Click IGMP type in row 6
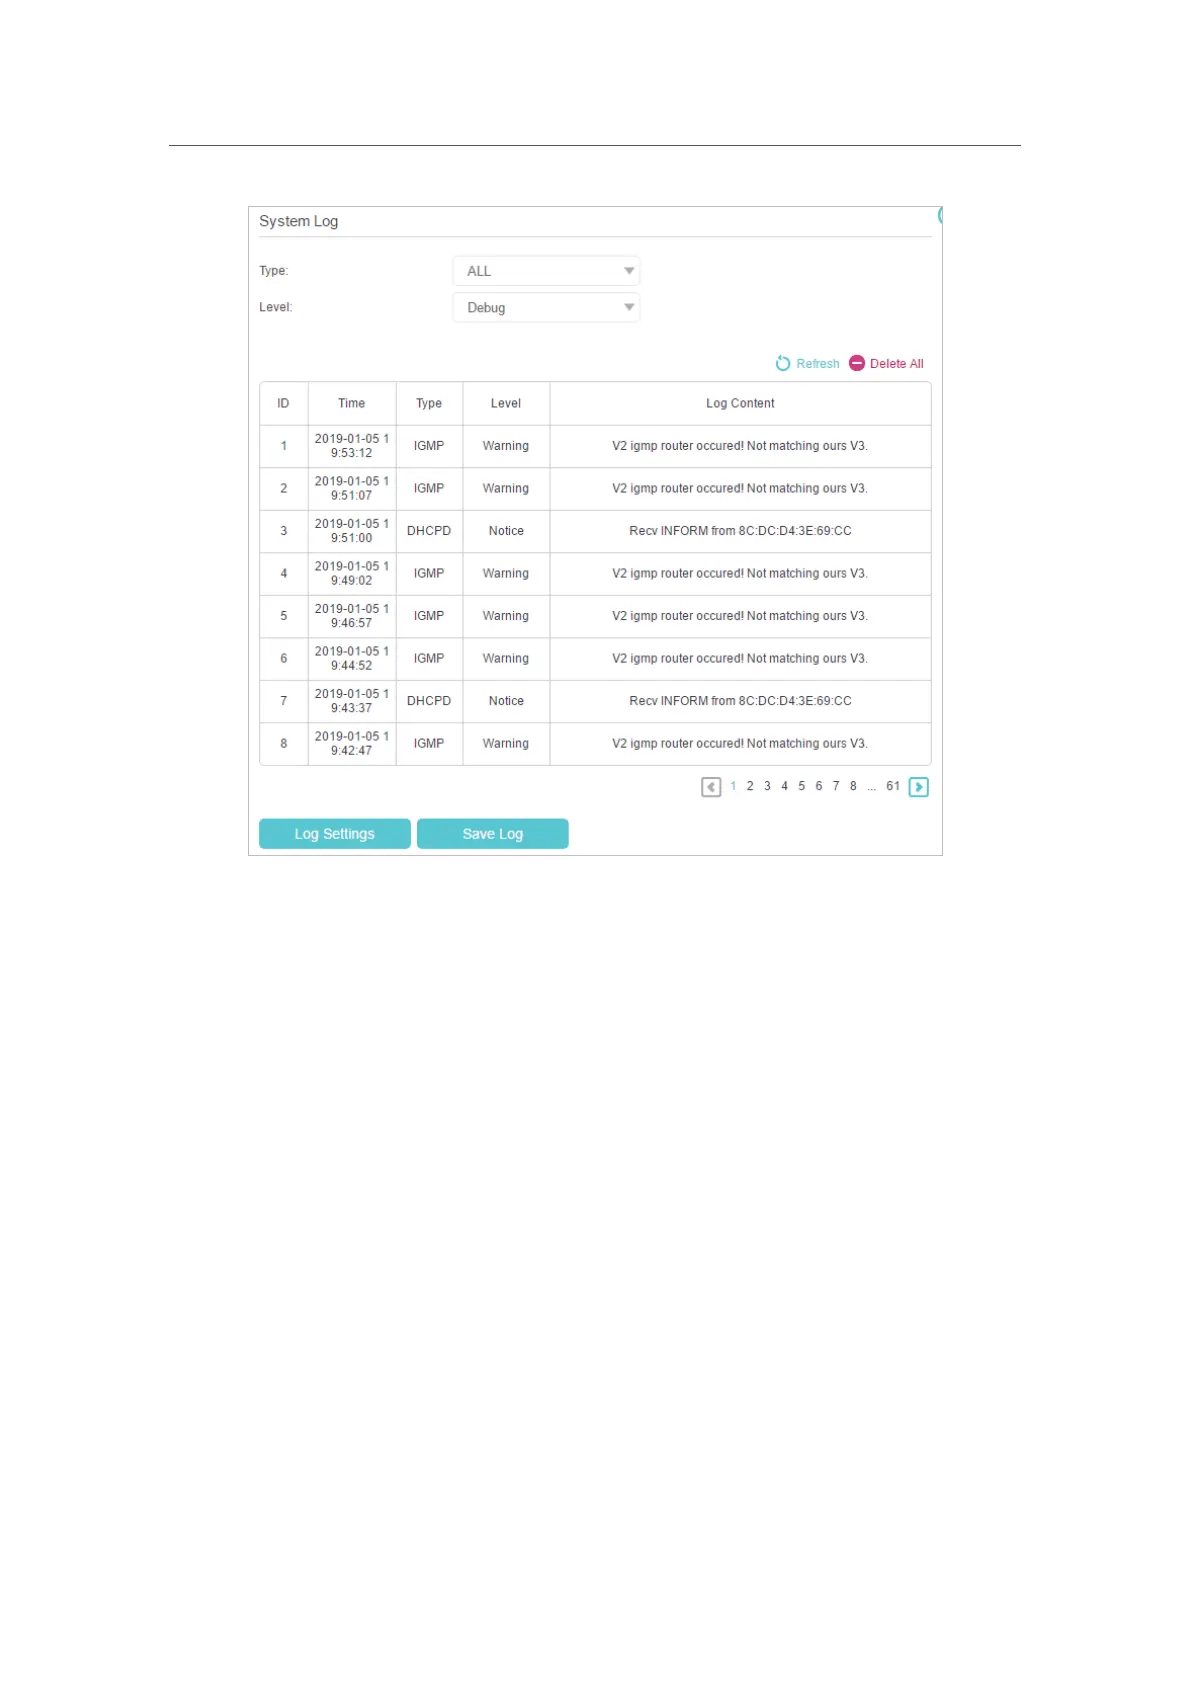1190x1684 pixels. [x=429, y=659]
